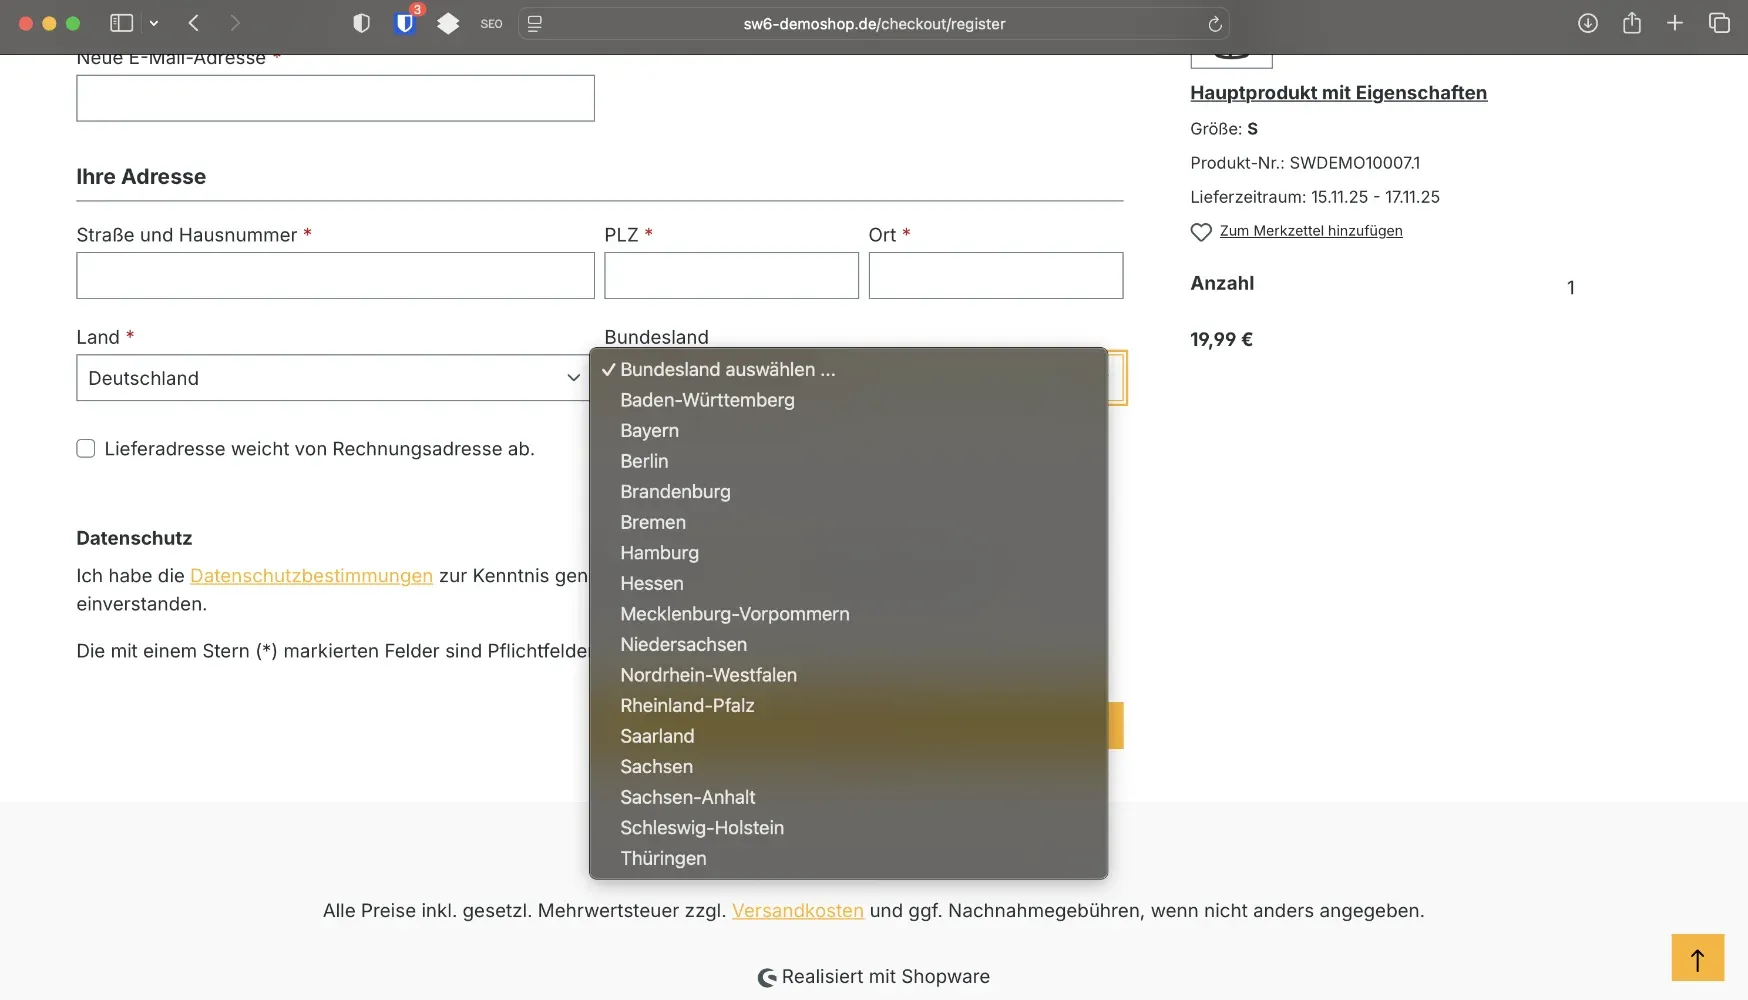The height and width of the screenshot is (1000, 1748).
Task: Open the shield extension with badge 3
Action: [x=405, y=23]
